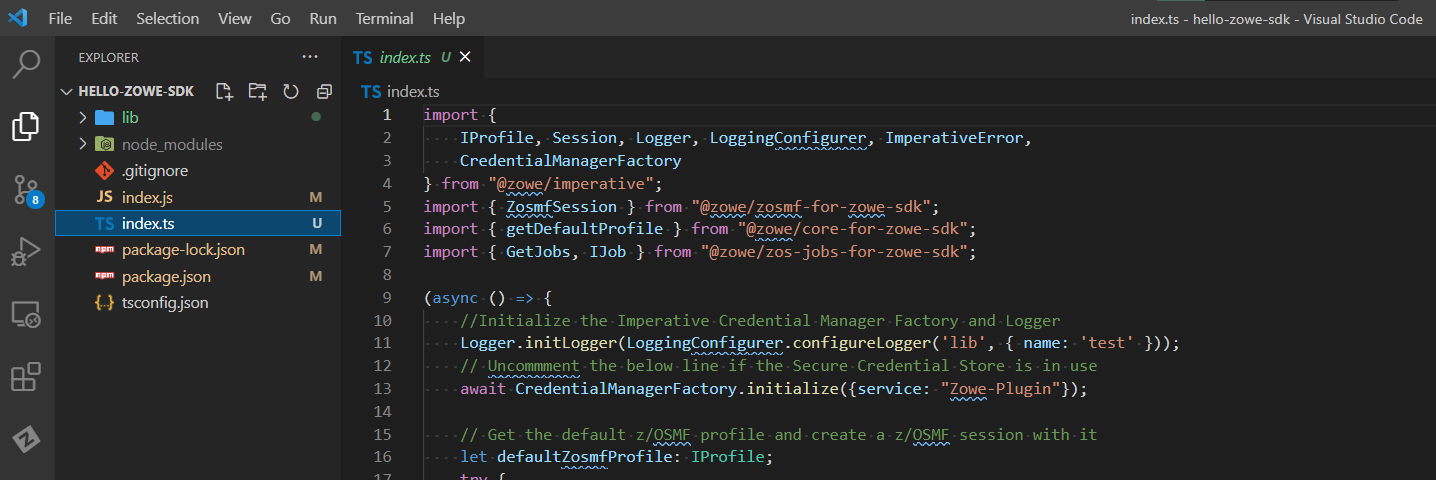The height and width of the screenshot is (480, 1436).
Task: Open the View menu
Action: [235, 18]
